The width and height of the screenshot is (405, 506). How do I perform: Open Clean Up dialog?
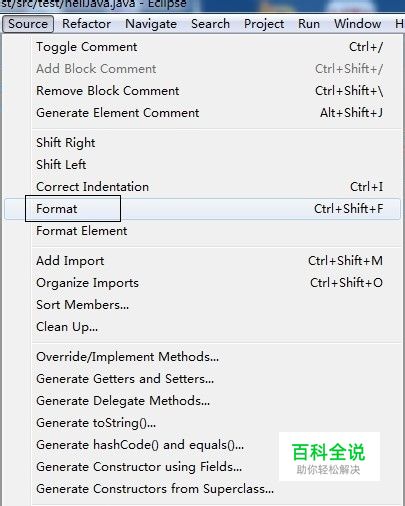coord(202,327)
